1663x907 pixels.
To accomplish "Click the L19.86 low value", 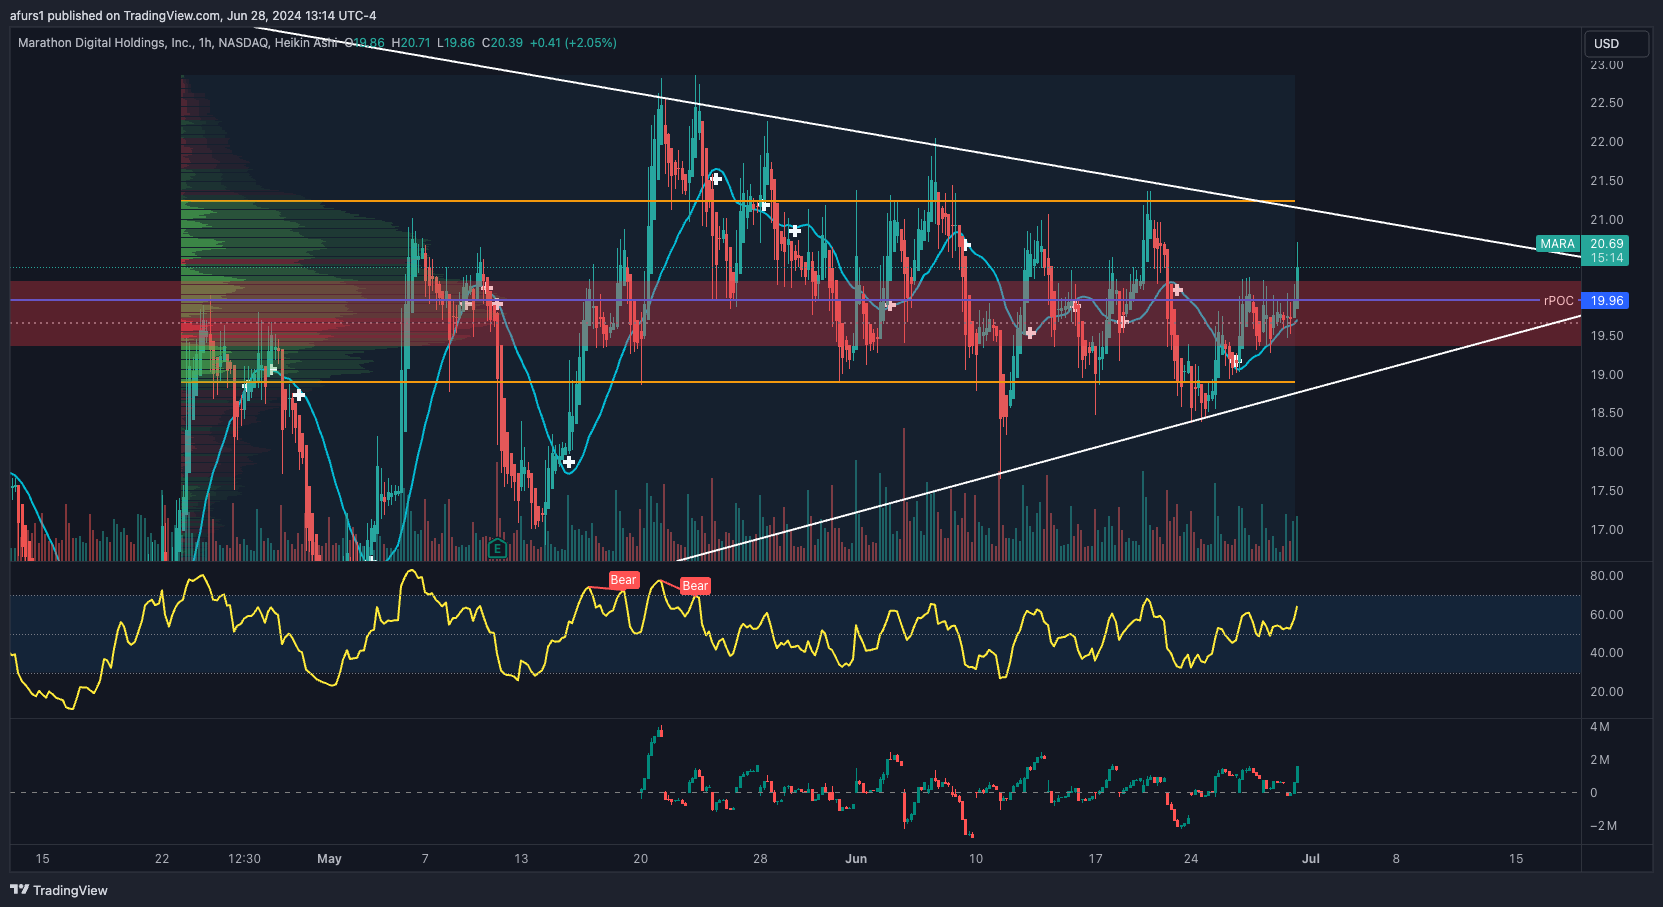I will [x=456, y=43].
